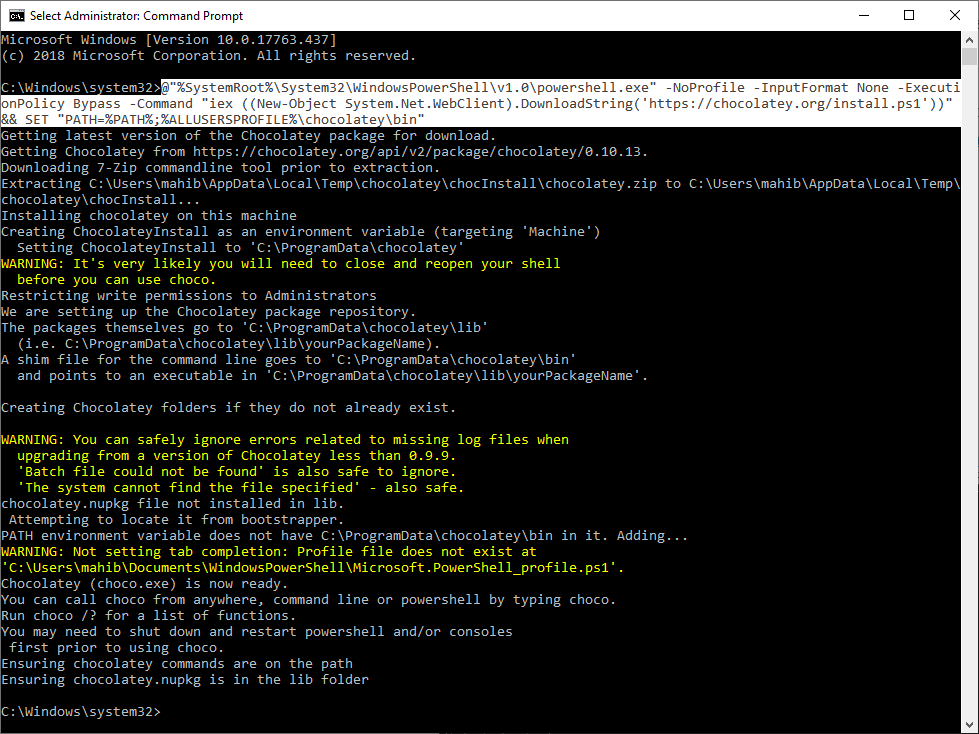Click the 'https://chocolatey.org/install.ps1' URL in command
Viewport: 979px width, 734px height.
coord(785,104)
